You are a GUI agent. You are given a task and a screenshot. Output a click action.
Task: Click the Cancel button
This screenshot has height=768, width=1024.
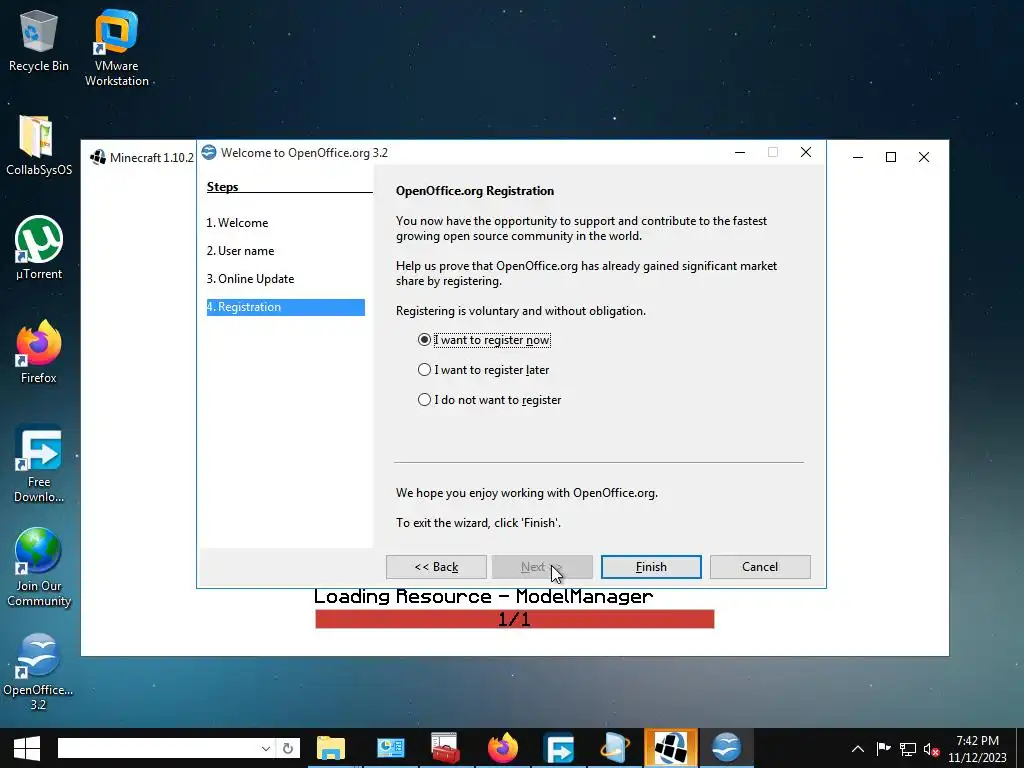click(760, 567)
